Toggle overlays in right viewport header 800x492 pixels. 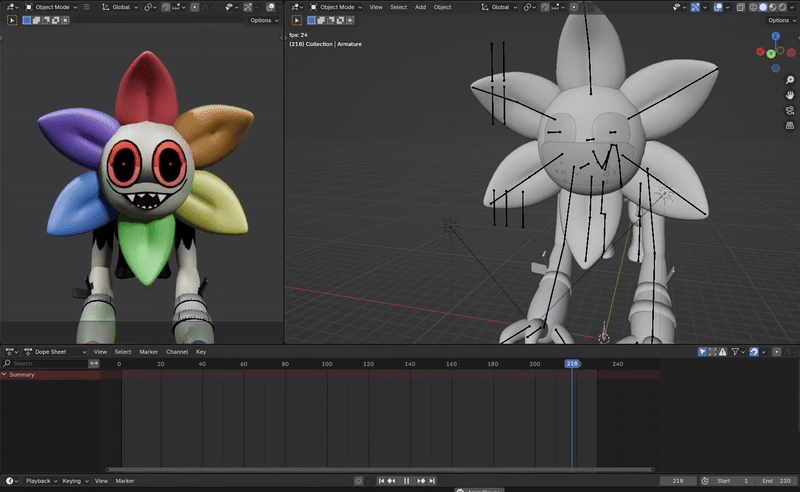tap(718, 7)
